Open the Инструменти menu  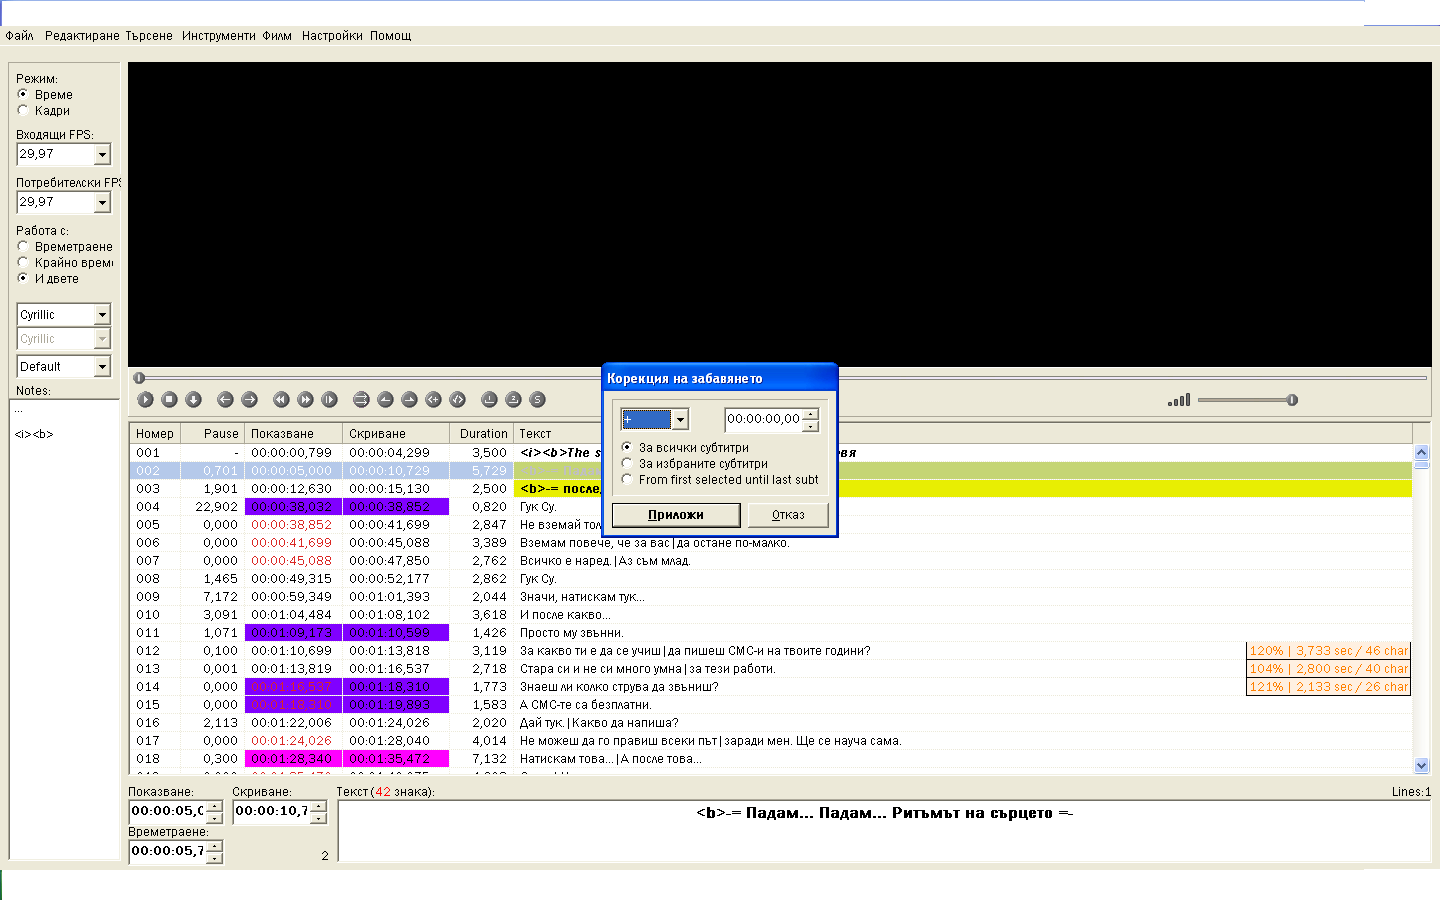click(219, 35)
